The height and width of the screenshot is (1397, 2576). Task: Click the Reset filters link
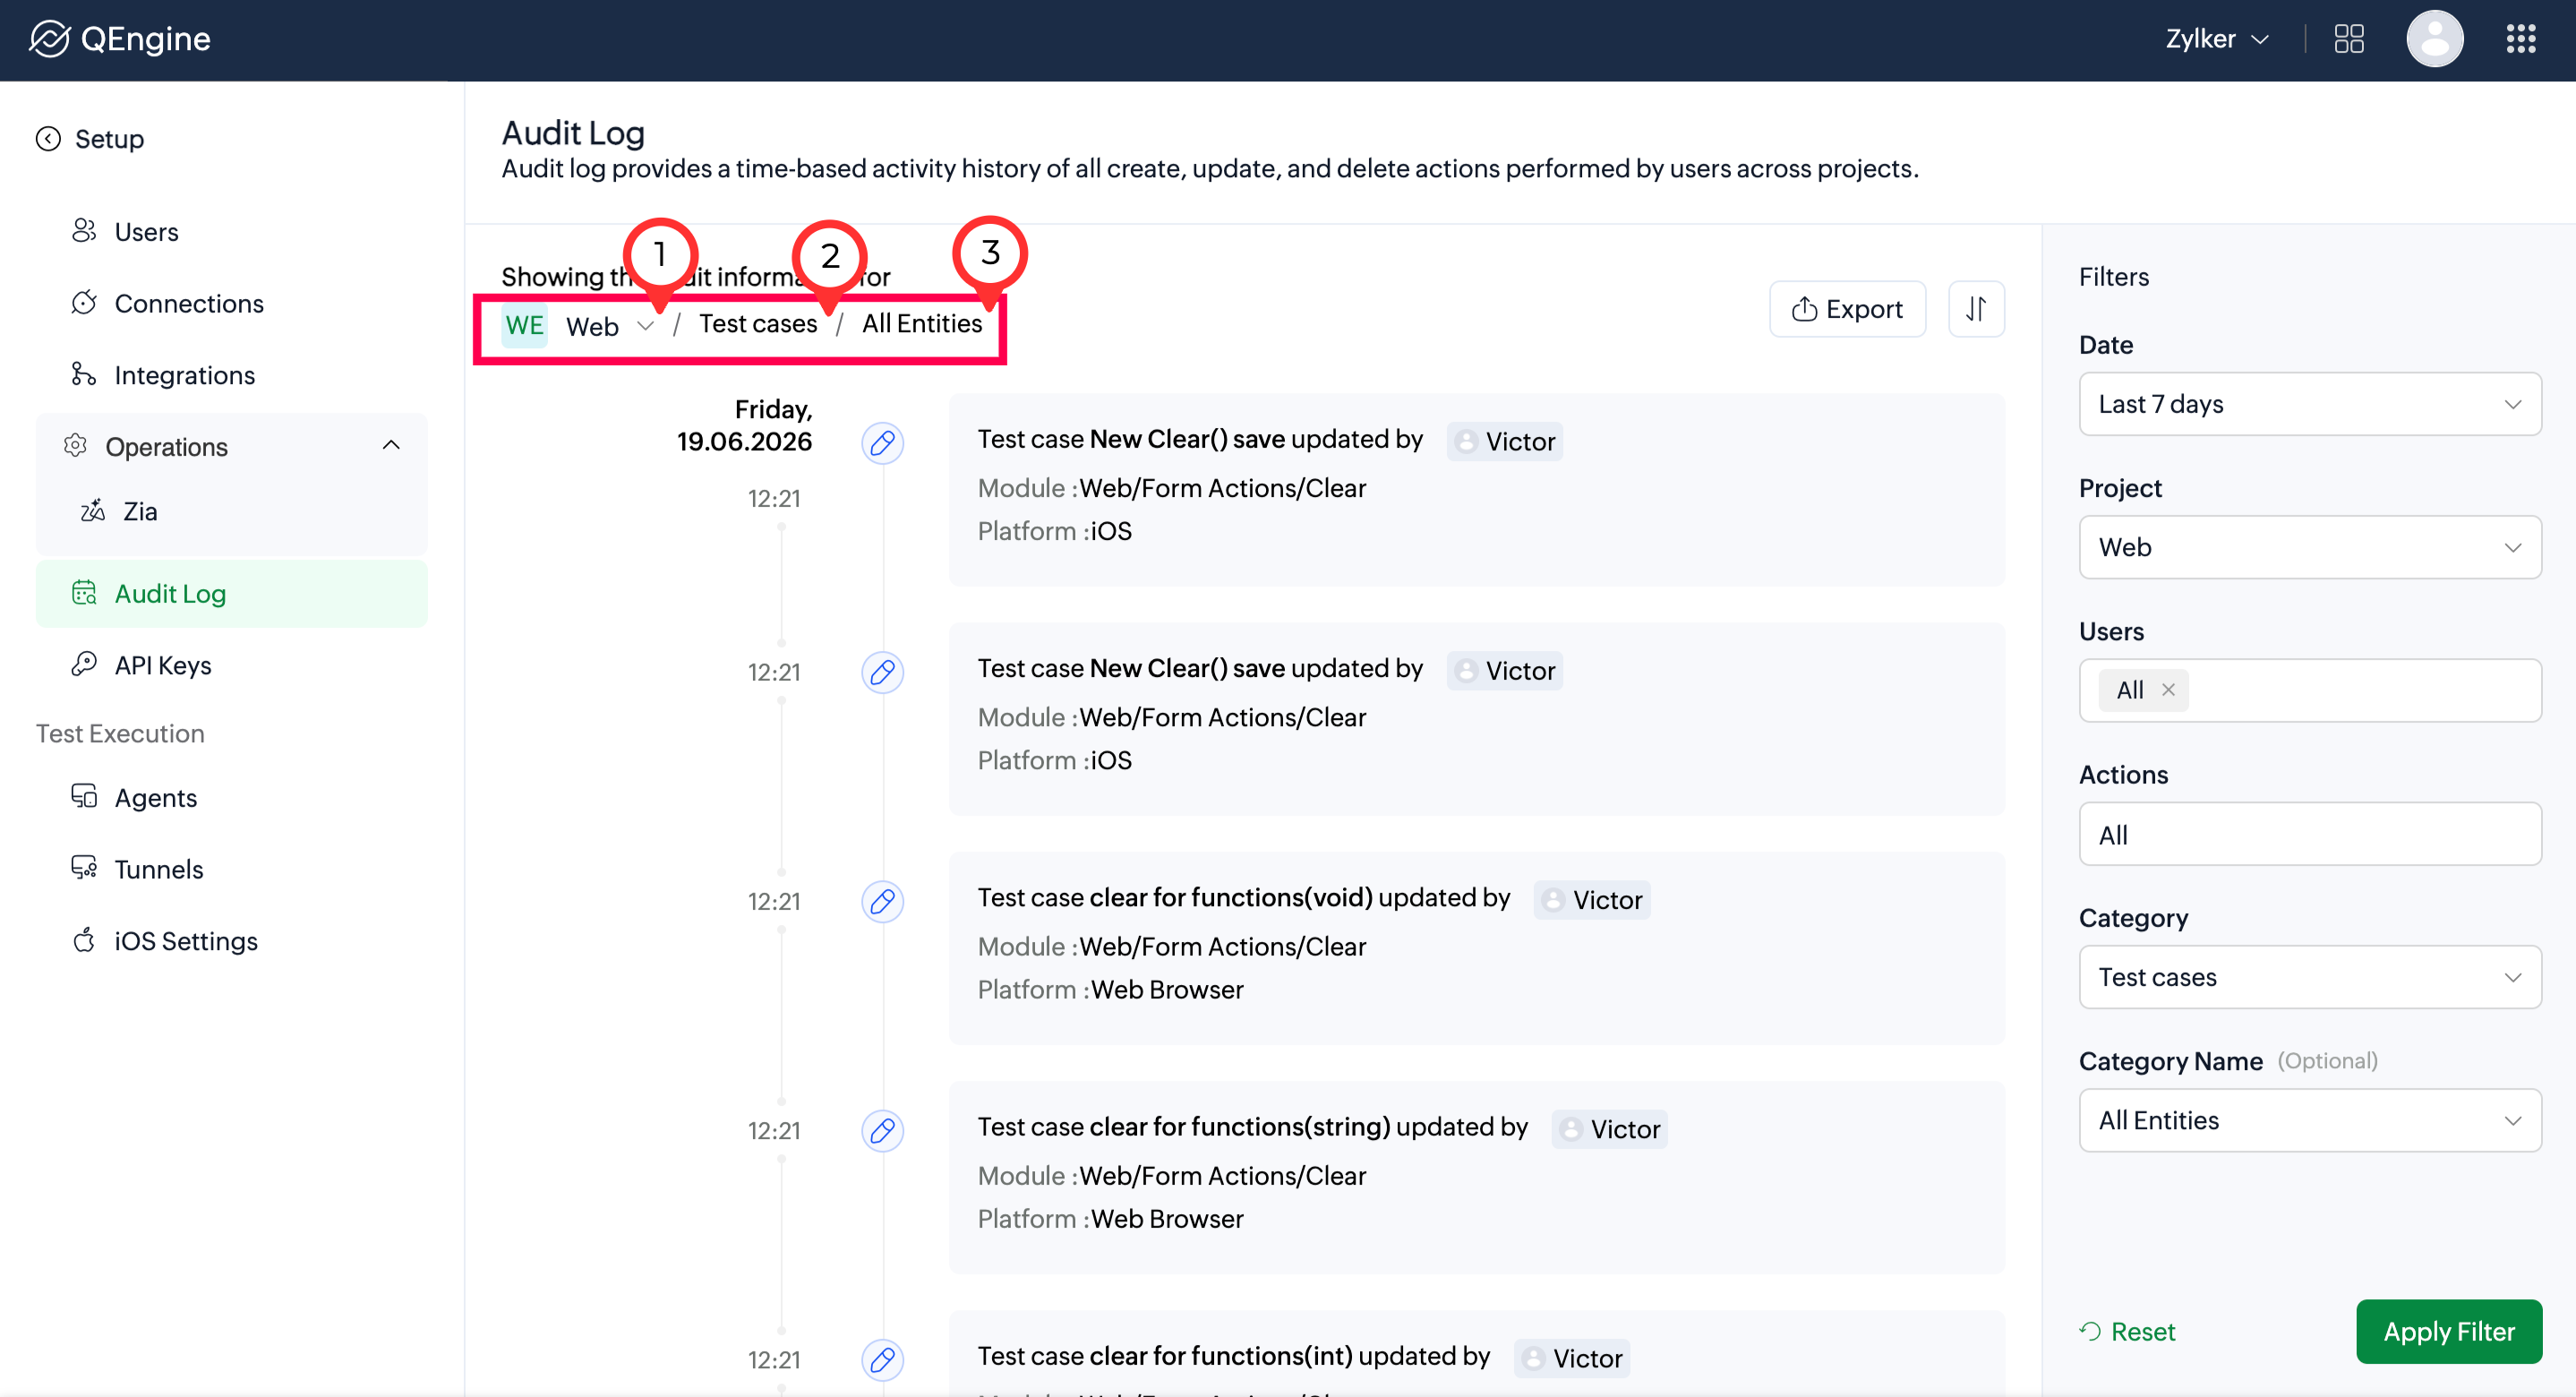point(2127,1332)
